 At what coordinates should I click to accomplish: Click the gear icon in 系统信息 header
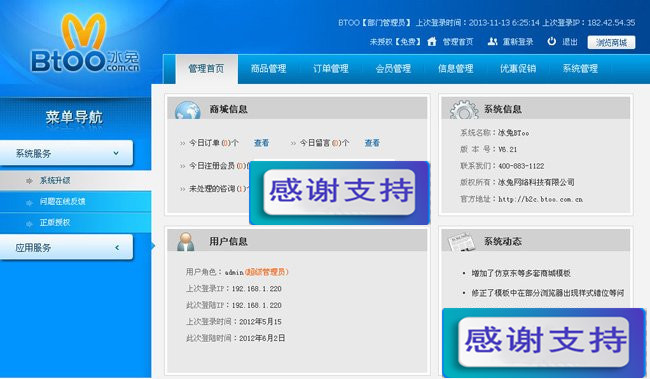click(x=464, y=110)
